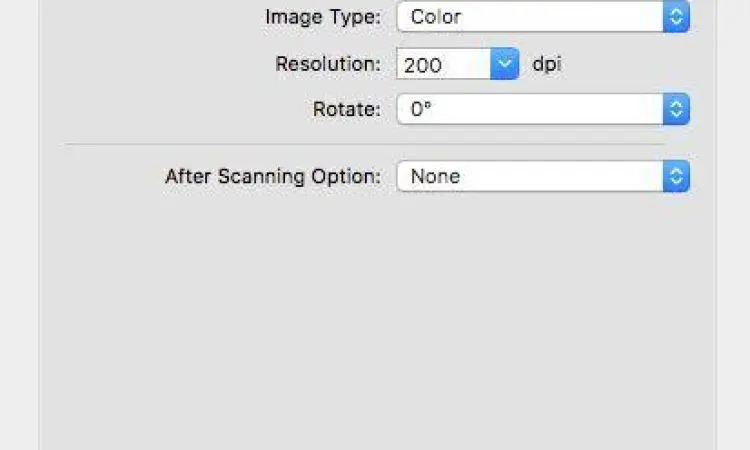Expand the Resolution dropdown chevron
The image size is (750, 450).
tap(506, 65)
